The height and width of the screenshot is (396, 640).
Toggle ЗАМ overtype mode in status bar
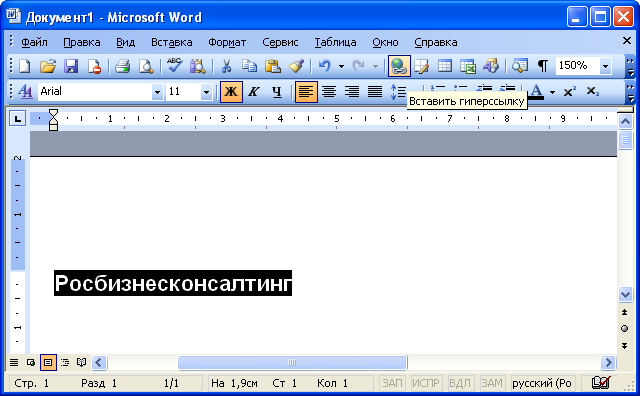[x=492, y=383]
